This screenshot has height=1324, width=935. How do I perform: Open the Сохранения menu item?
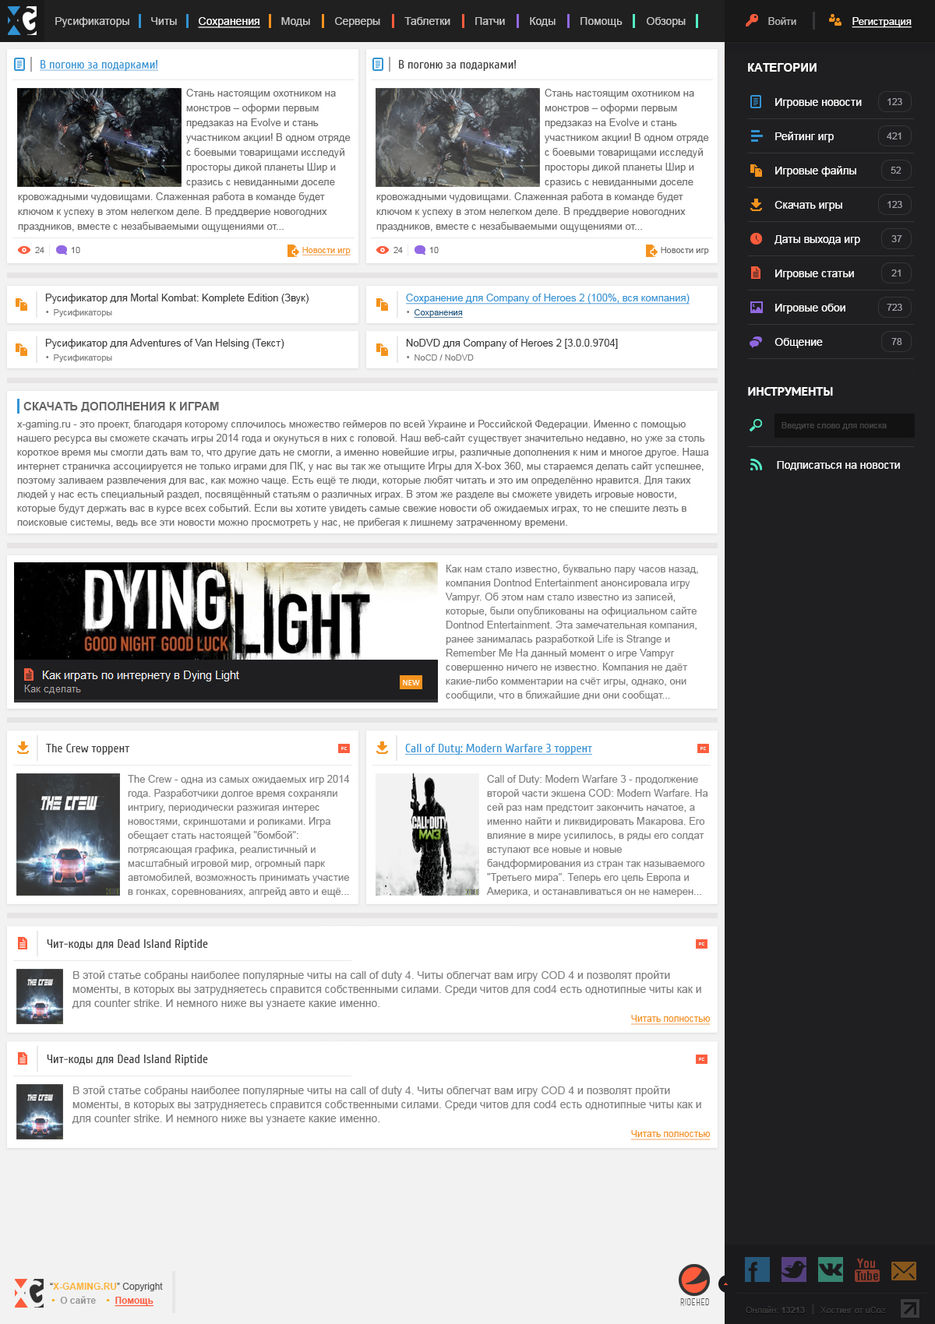[x=229, y=21]
